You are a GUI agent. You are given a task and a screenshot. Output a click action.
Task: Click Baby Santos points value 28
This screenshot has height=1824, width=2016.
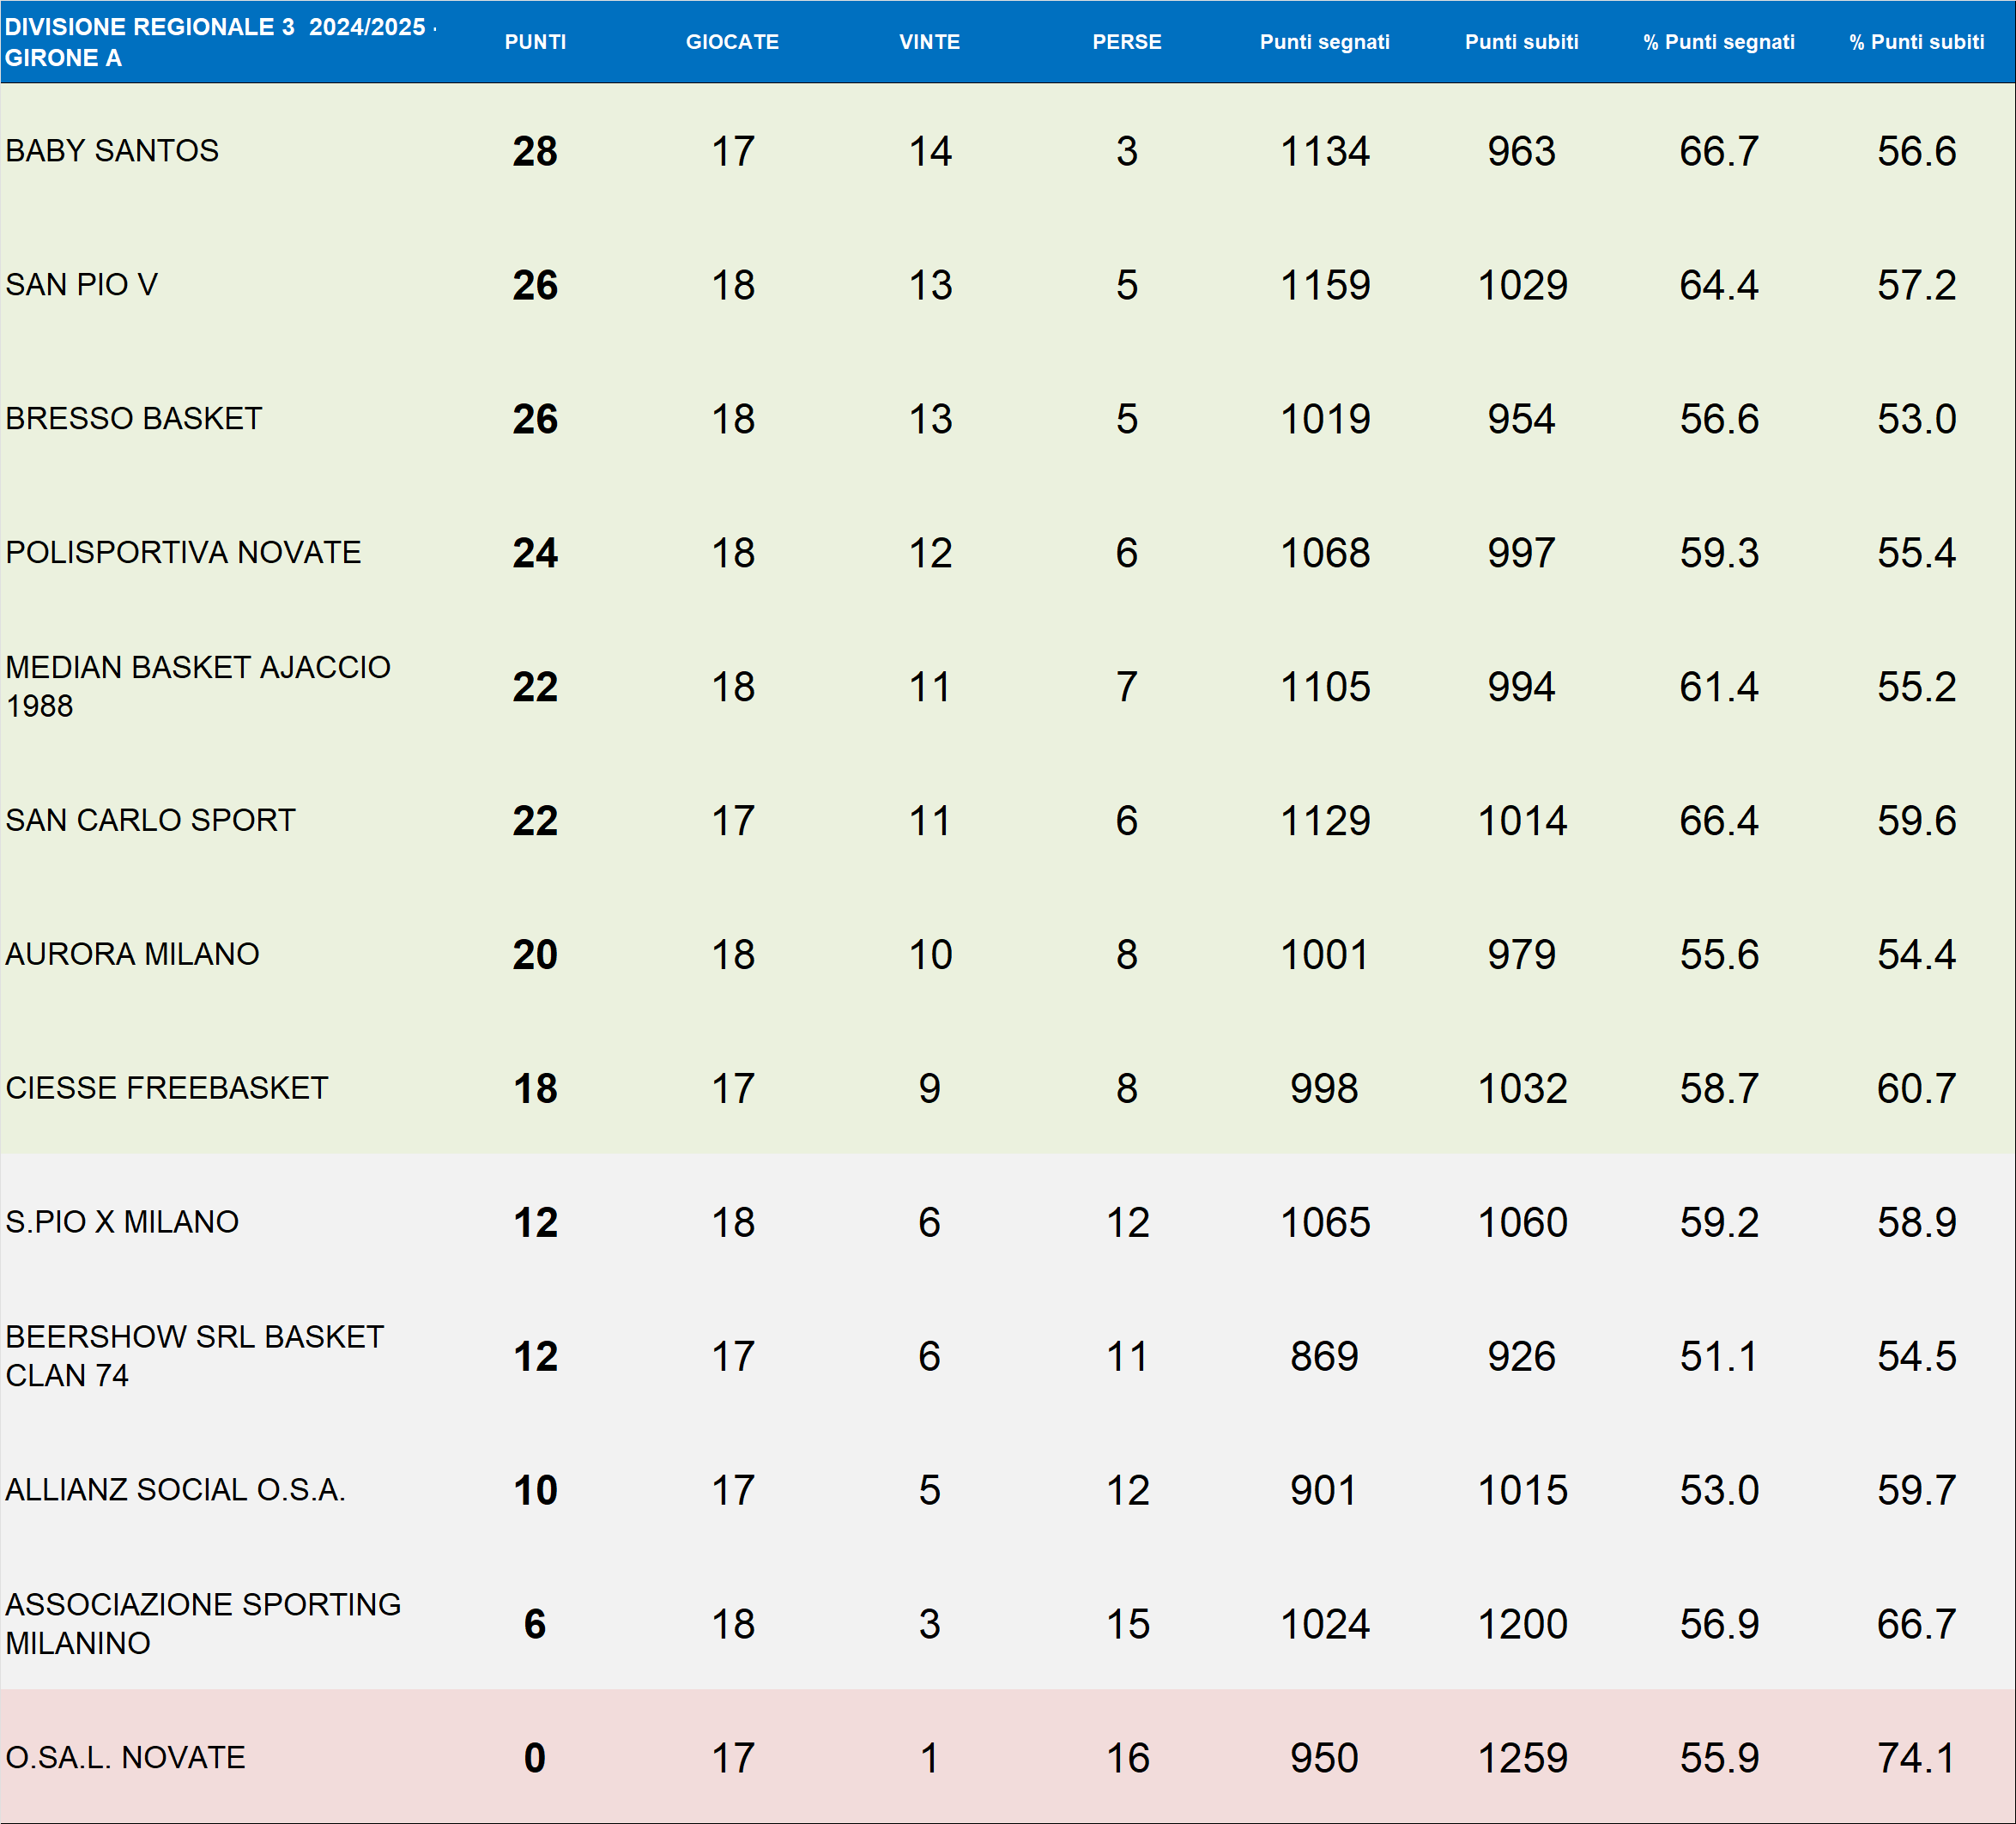click(535, 151)
